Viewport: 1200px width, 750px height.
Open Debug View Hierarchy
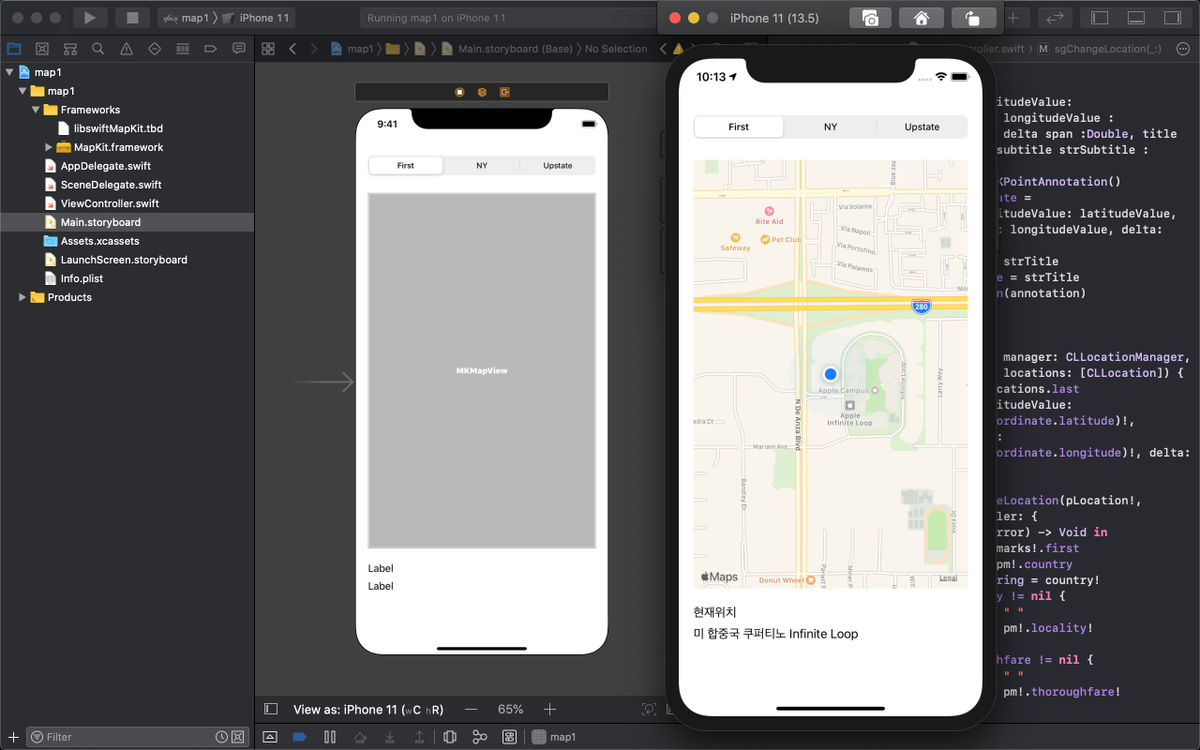click(x=450, y=737)
